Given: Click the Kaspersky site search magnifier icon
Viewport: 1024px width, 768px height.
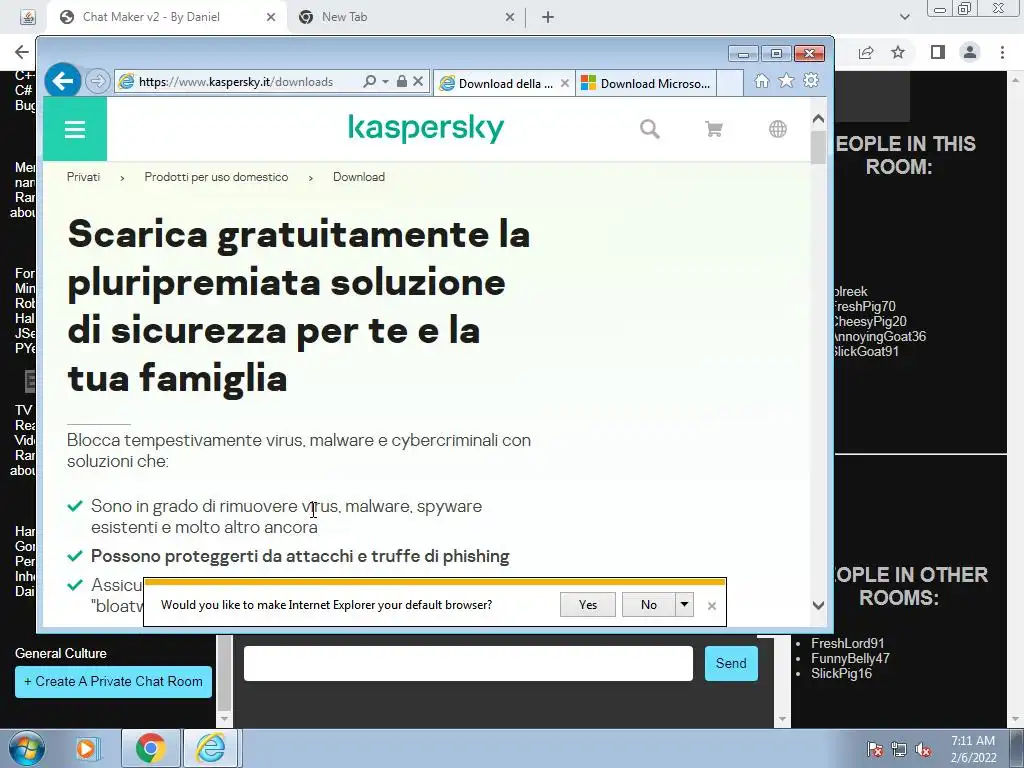Looking at the screenshot, I should (x=649, y=129).
